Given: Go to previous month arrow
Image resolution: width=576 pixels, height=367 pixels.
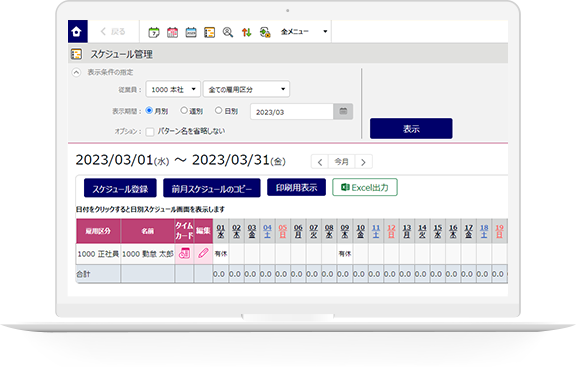Looking at the screenshot, I should (x=320, y=162).
